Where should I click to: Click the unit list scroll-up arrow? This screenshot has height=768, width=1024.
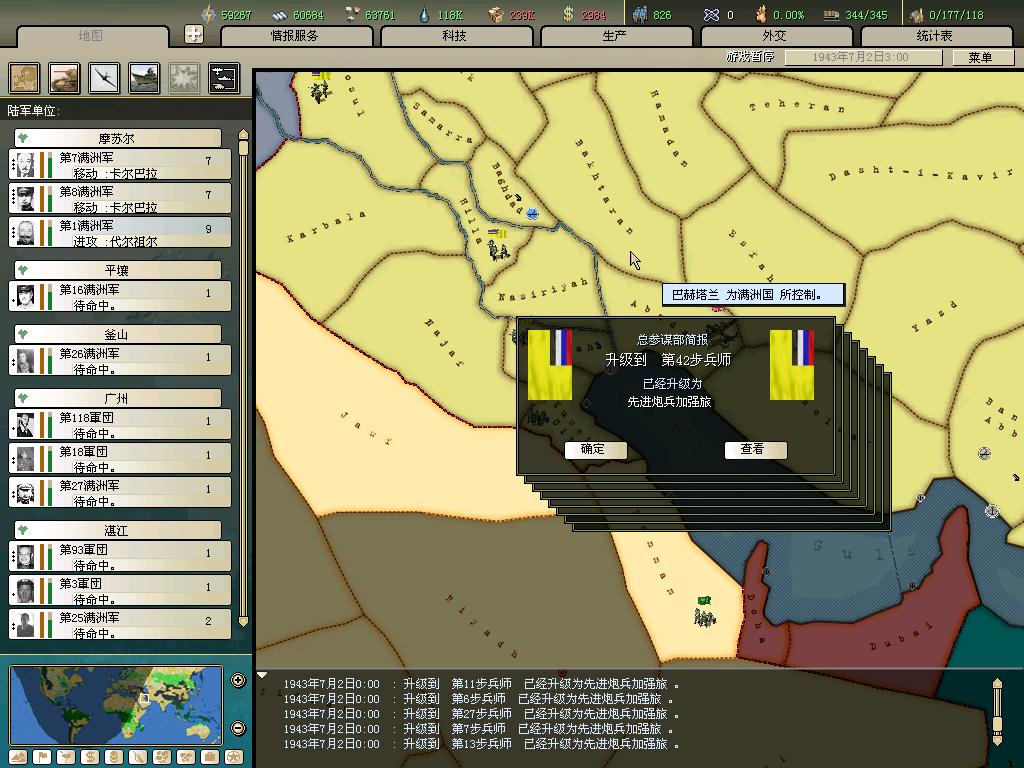coord(243,134)
